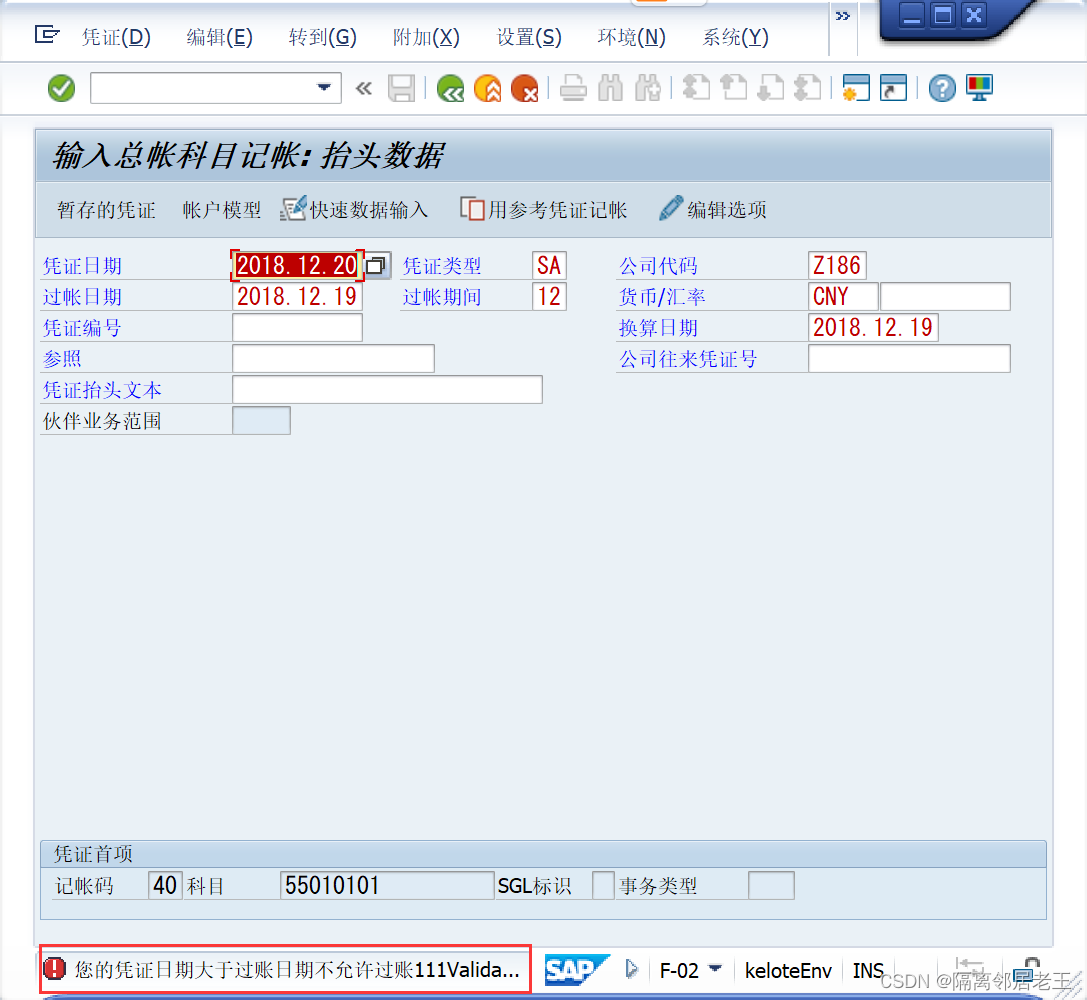This screenshot has width=1087, height=1000.
Task: Click the green checkmark Enter icon
Action: (x=61, y=88)
